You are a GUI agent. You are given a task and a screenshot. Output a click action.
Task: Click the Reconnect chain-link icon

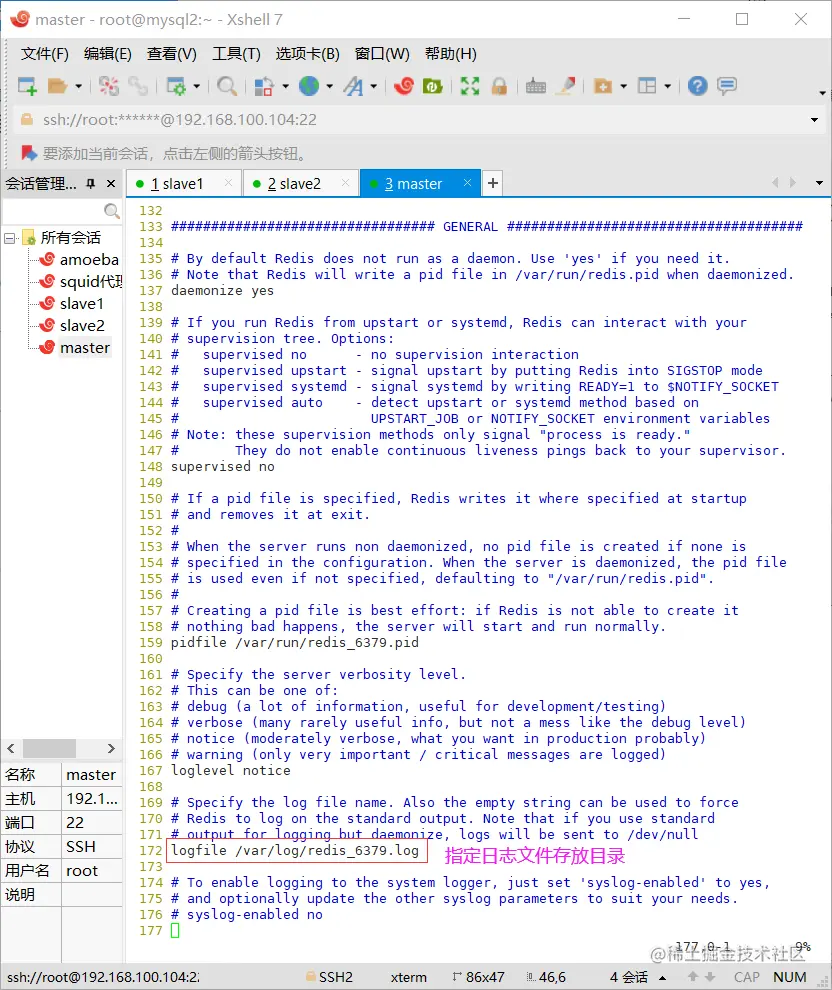(138, 85)
